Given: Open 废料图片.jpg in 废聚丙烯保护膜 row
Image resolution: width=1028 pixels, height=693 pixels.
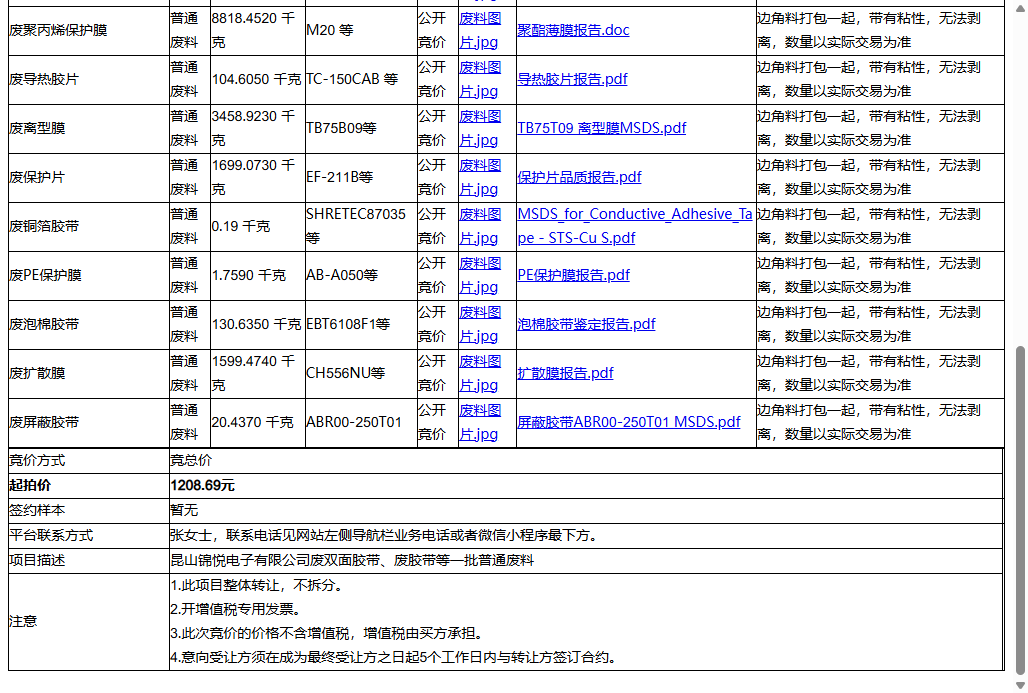Looking at the screenshot, I should click(479, 30).
